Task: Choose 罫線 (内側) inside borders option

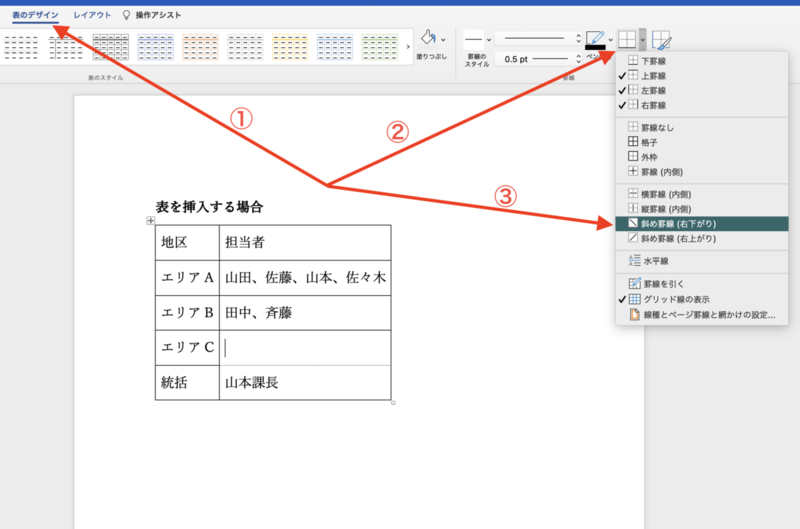Action: point(702,172)
